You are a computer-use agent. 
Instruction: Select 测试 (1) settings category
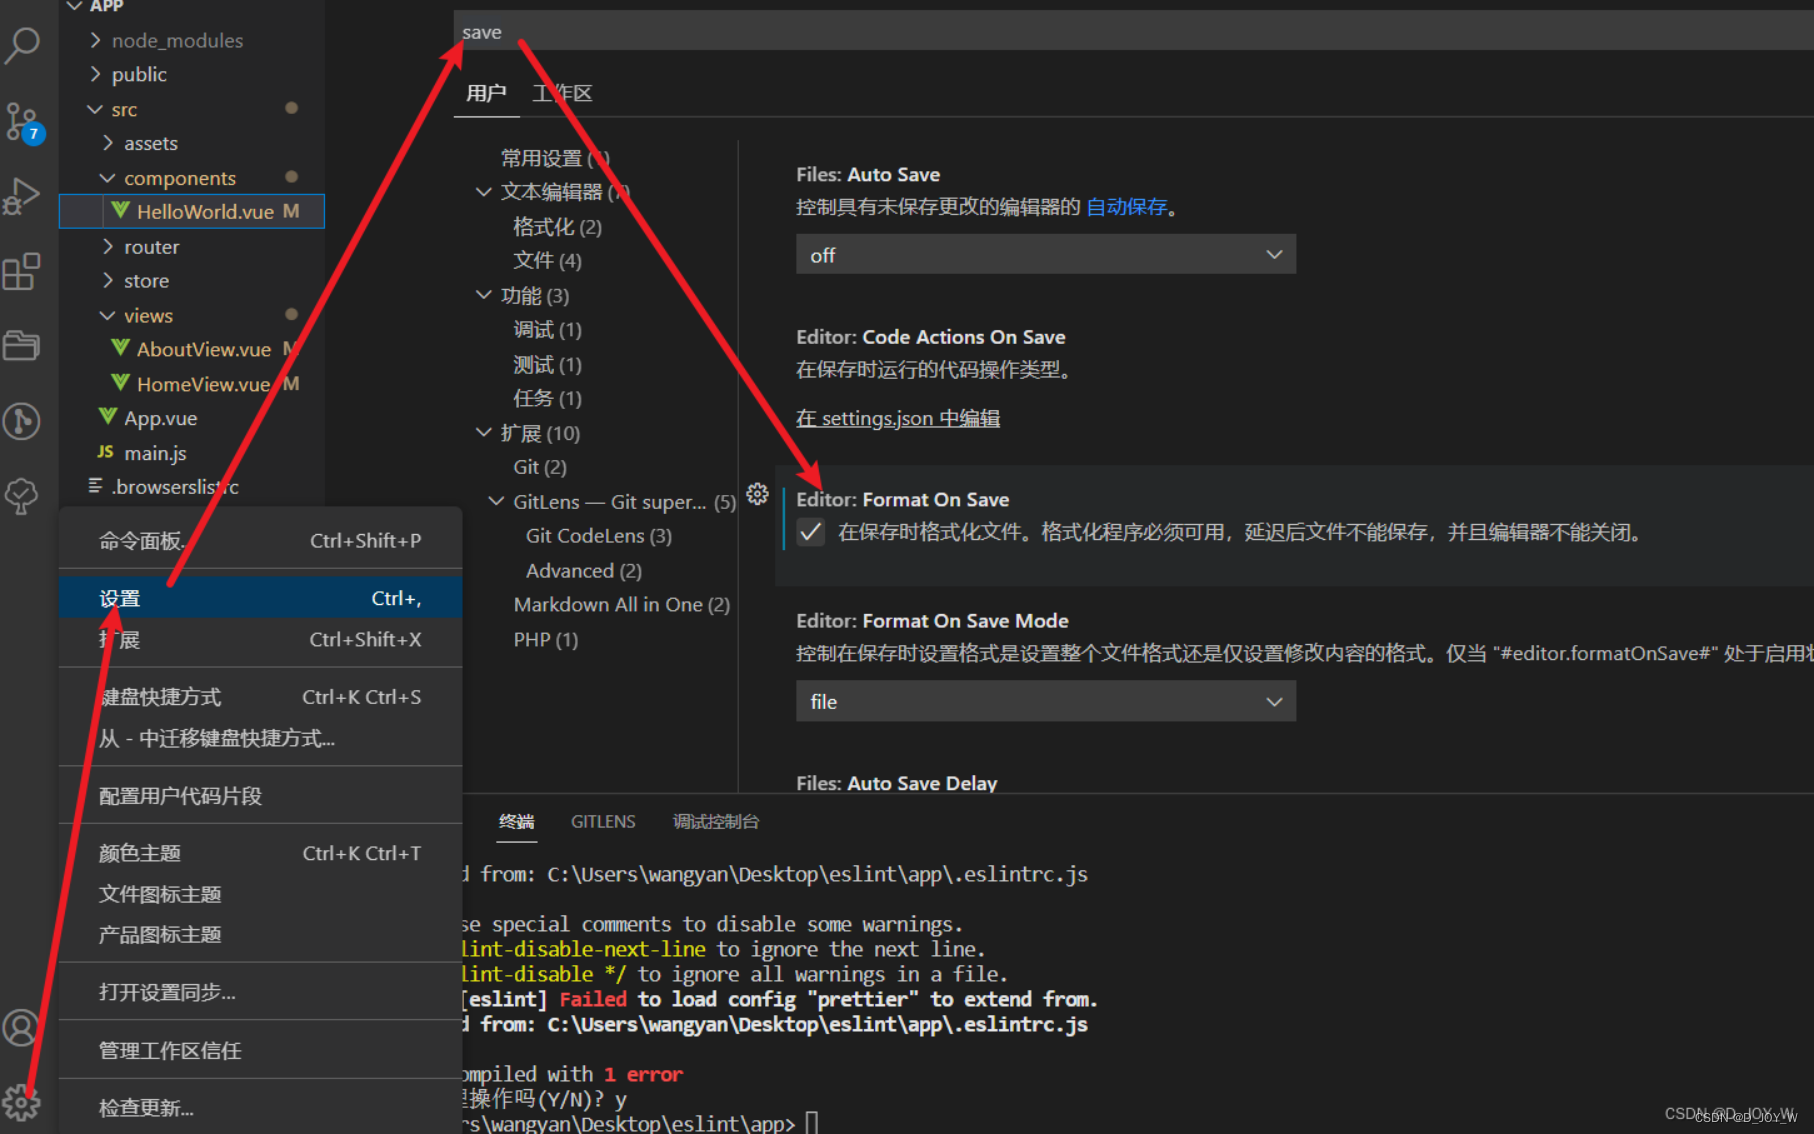pyautogui.click(x=547, y=364)
